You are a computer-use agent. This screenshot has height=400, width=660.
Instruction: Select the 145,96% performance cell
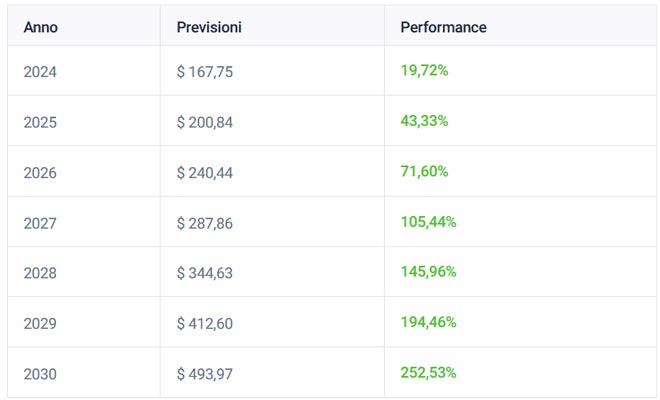pyautogui.click(x=428, y=272)
